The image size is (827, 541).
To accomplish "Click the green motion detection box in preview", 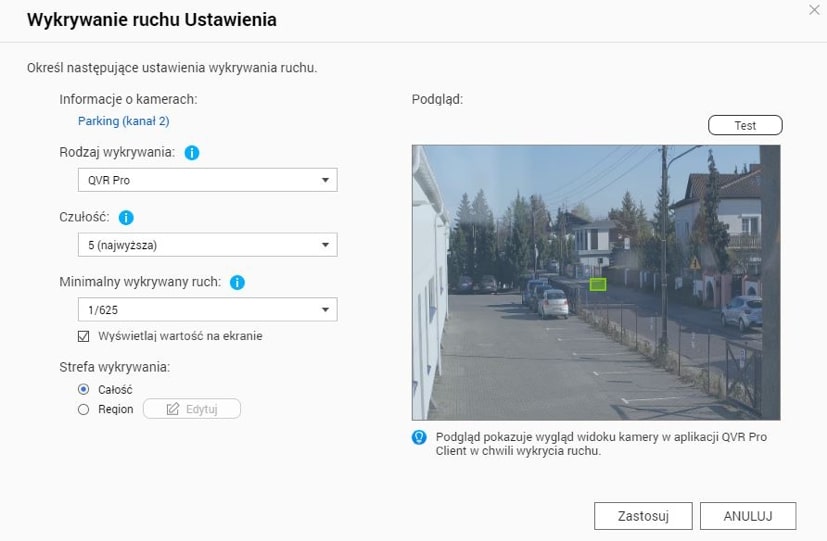I will tap(597, 284).
